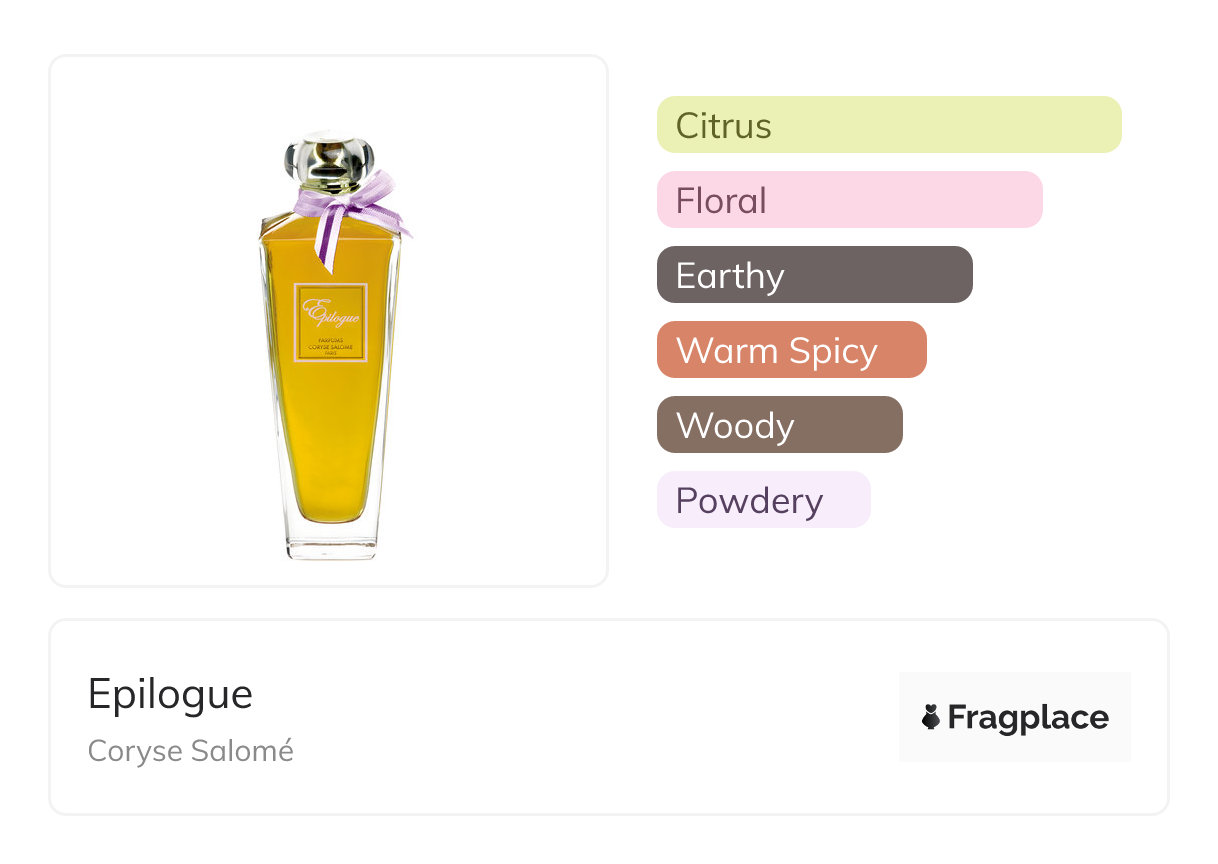Pick the orange Warm Spicy accord bar
Image resolution: width=1218 pixels, height=864 pixels.
pos(791,350)
